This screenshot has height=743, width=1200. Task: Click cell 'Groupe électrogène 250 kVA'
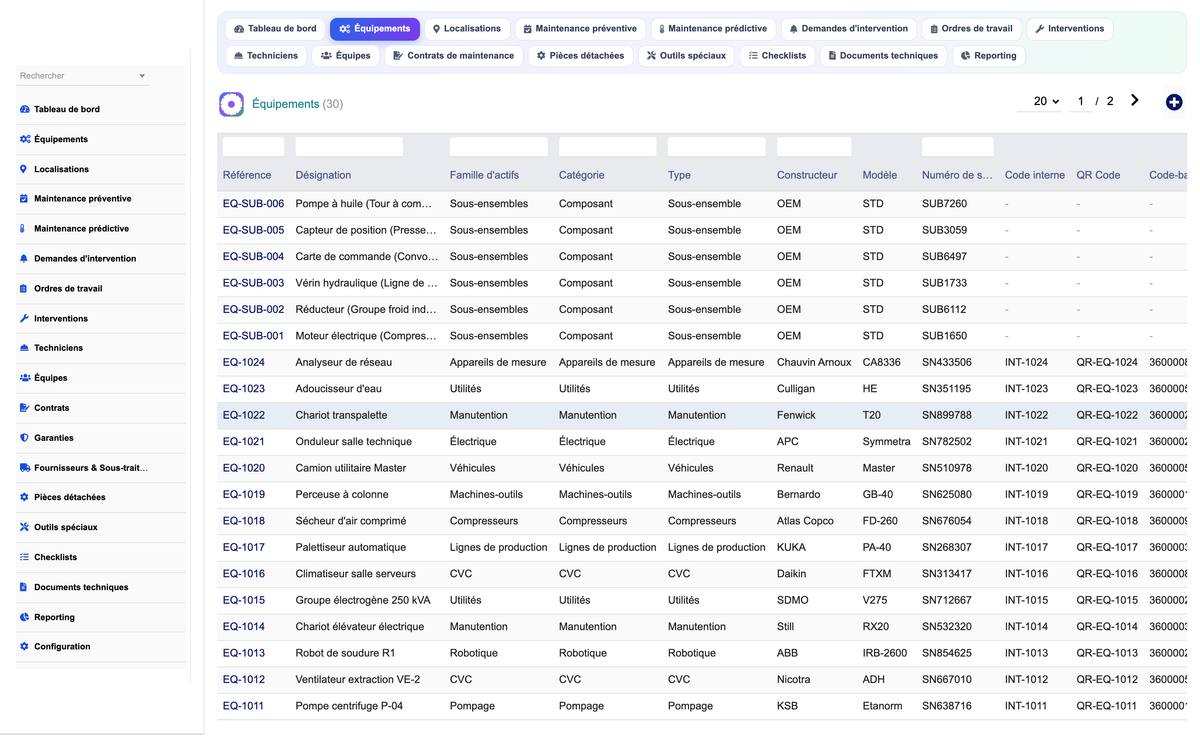point(364,601)
